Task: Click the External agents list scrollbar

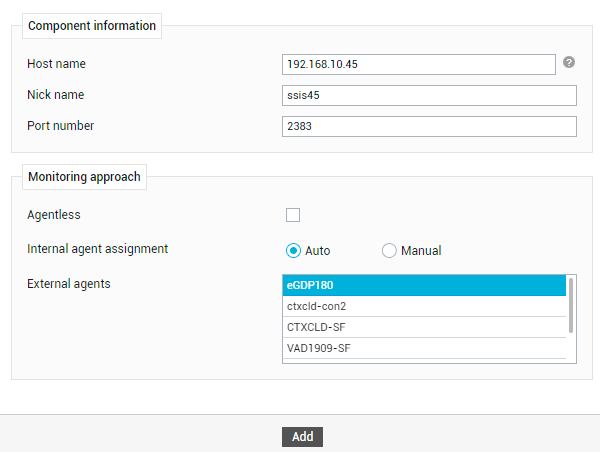Action: tap(571, 305)
